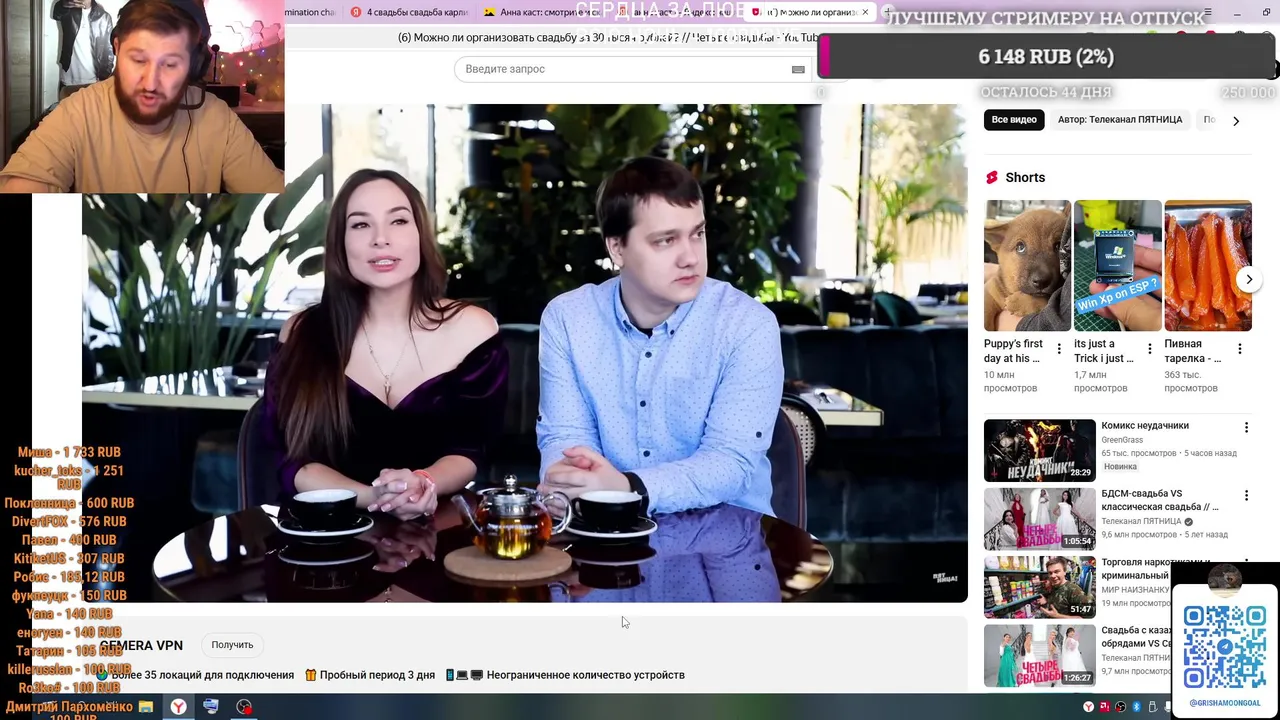The image size is (1280, 720).
Task: Open menu for Комикс неудачники video
Action: (1246, 428)
